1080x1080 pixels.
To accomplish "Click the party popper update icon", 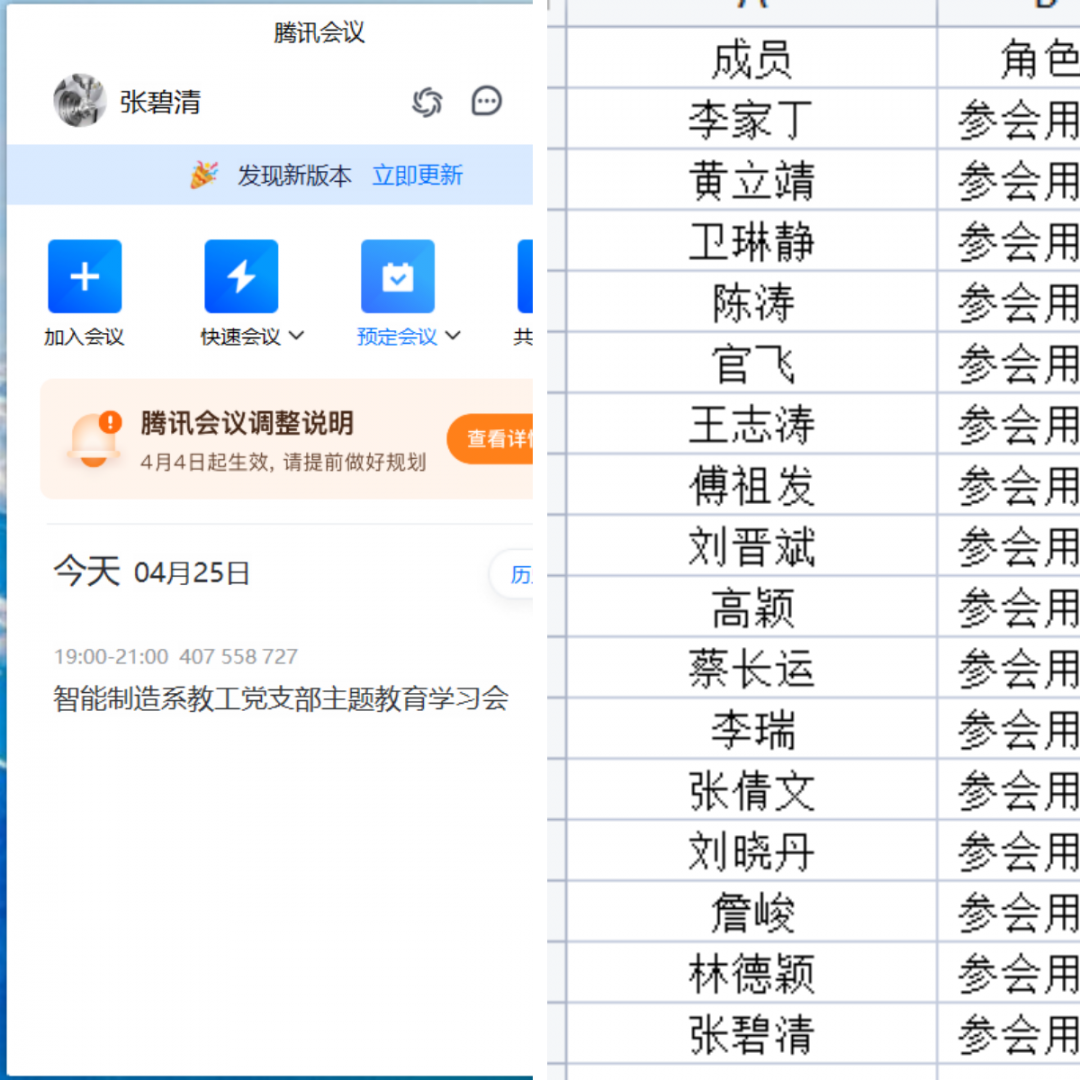I will [x=204, y=175].
